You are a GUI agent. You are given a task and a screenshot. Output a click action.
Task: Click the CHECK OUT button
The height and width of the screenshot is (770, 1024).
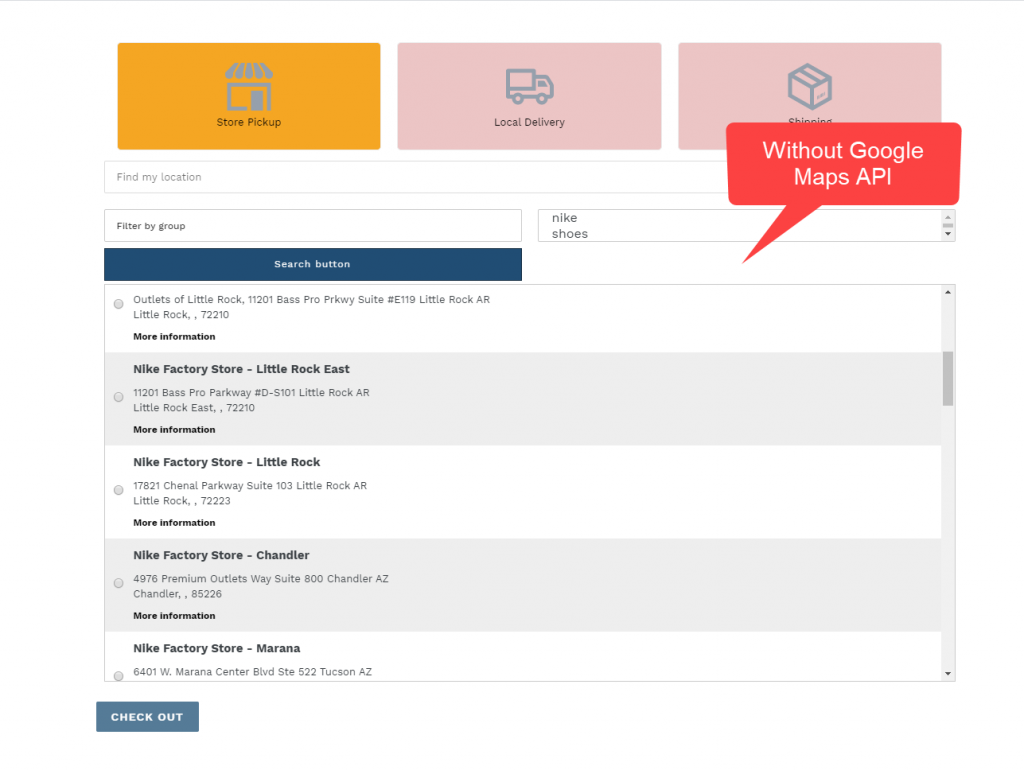(x=147, y=717)
